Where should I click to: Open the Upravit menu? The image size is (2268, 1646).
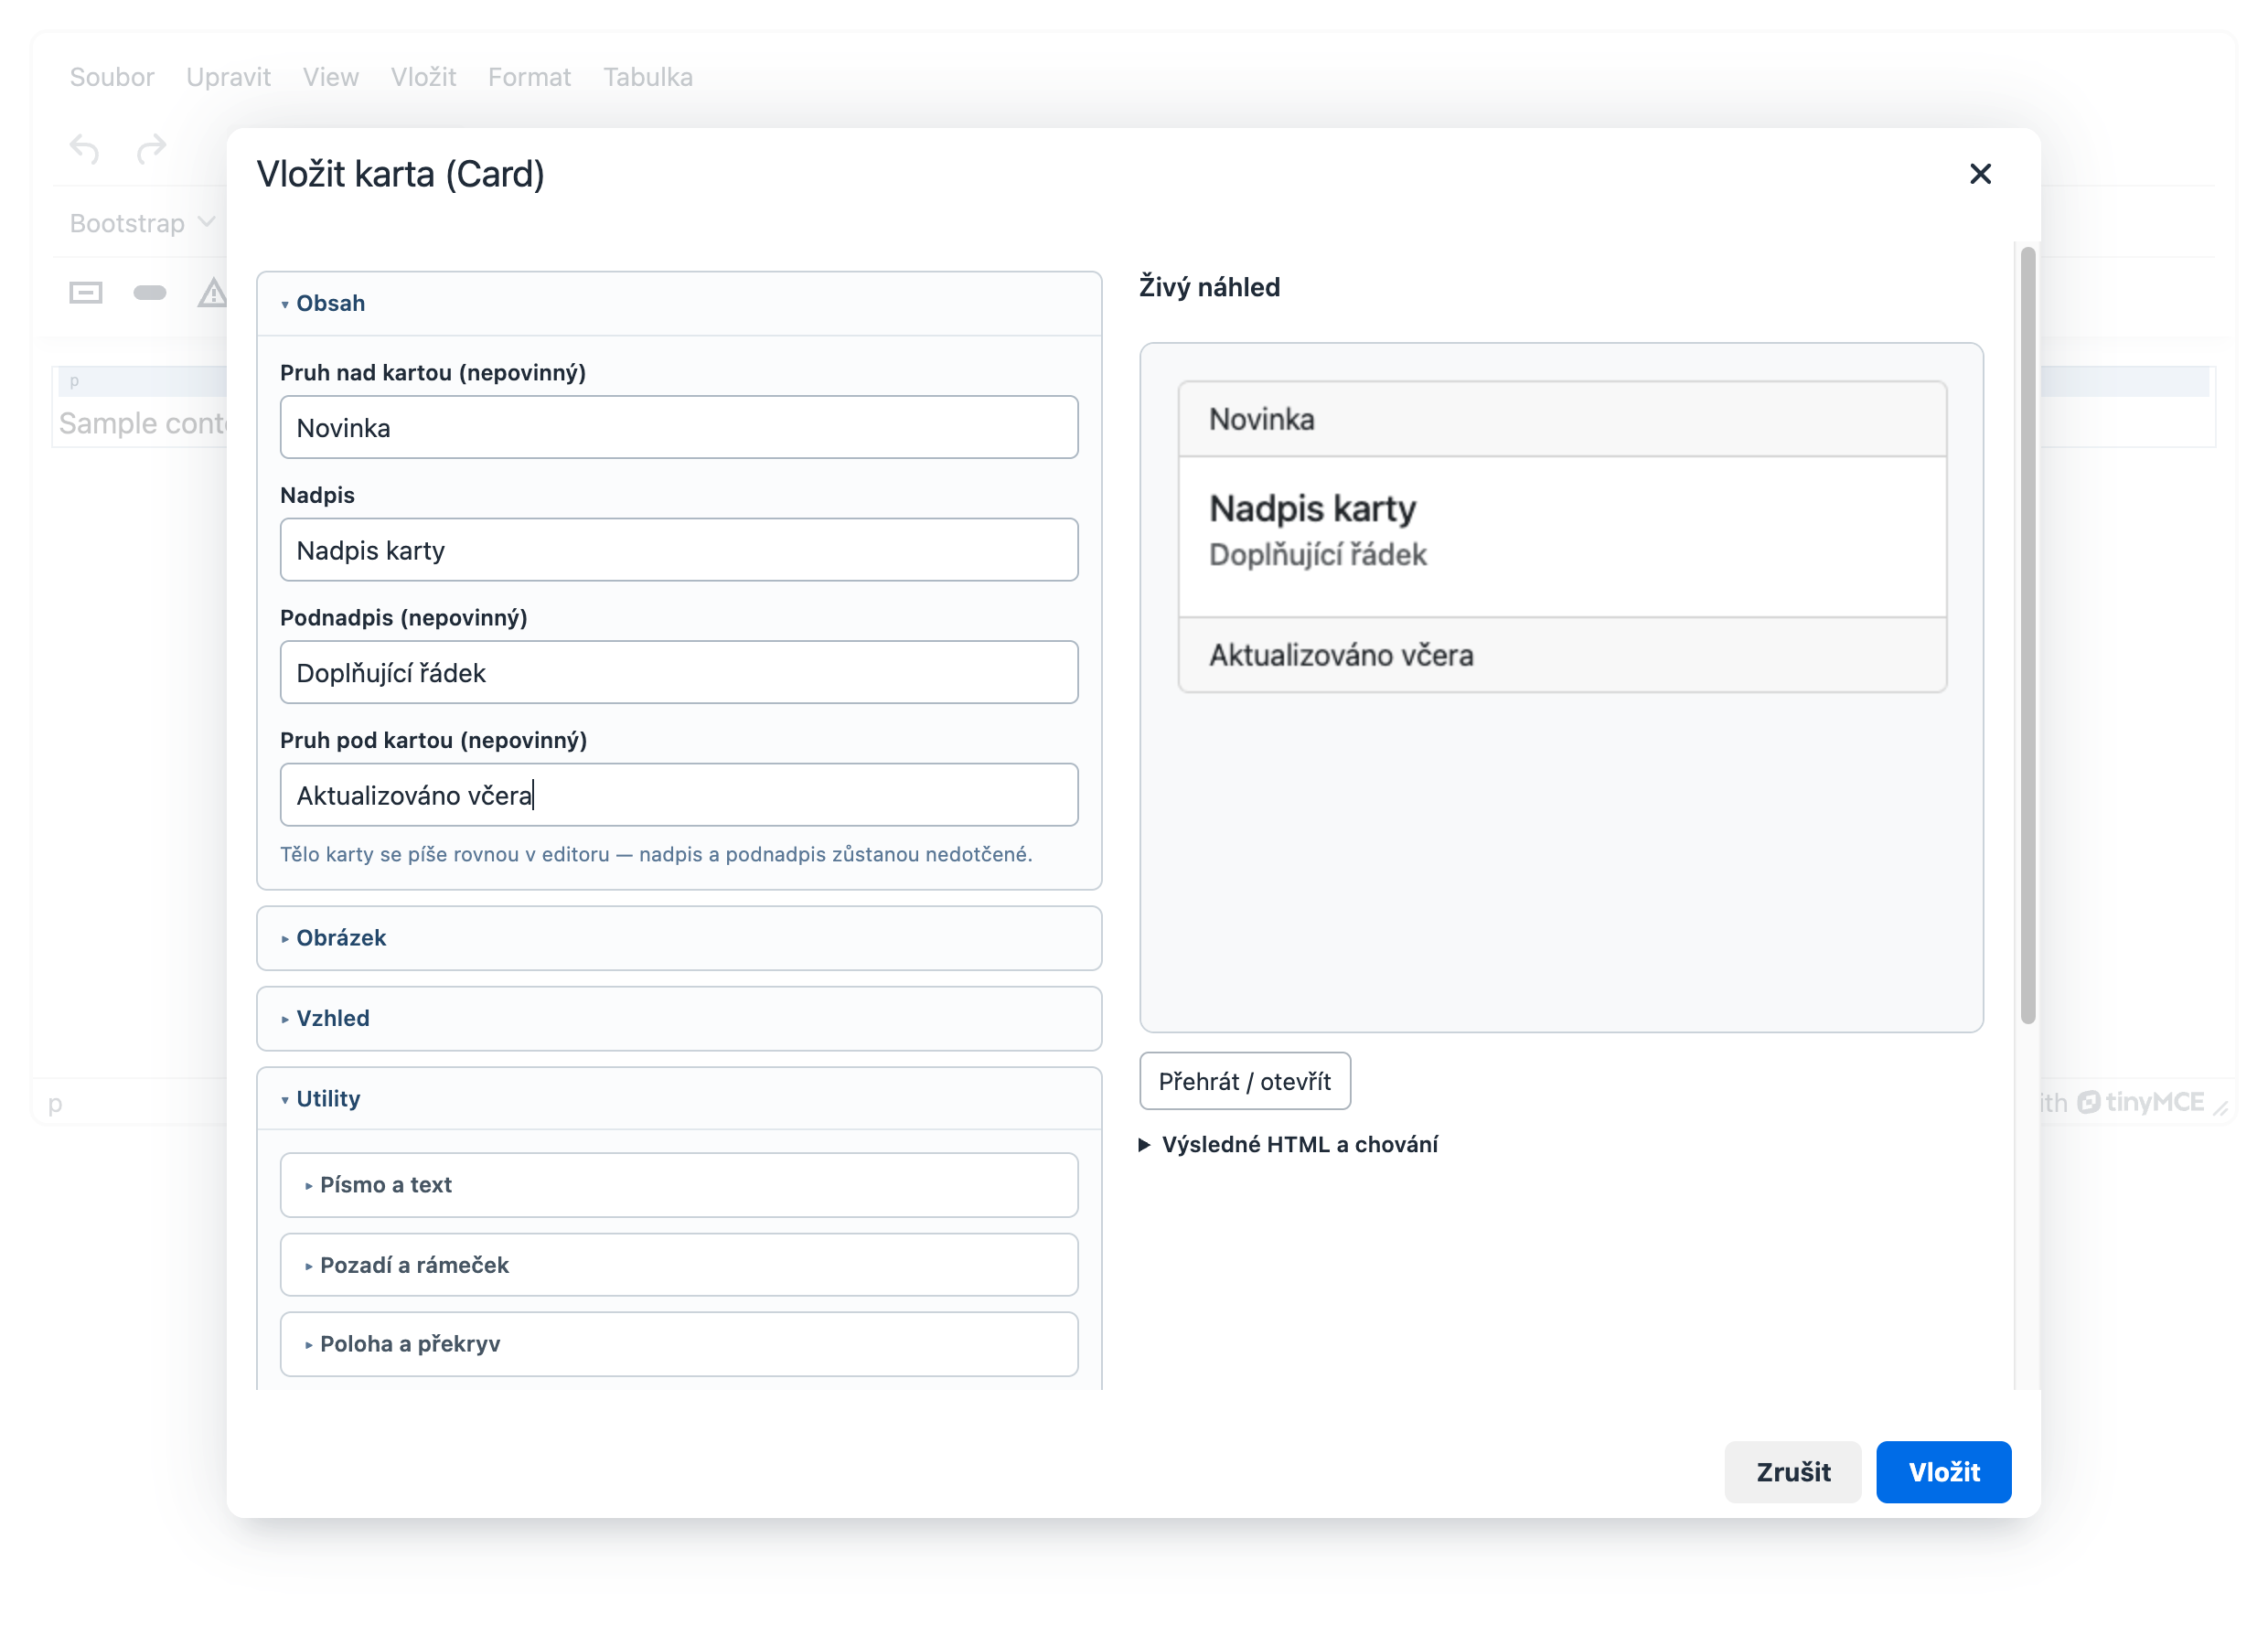[x=228, y=77]
